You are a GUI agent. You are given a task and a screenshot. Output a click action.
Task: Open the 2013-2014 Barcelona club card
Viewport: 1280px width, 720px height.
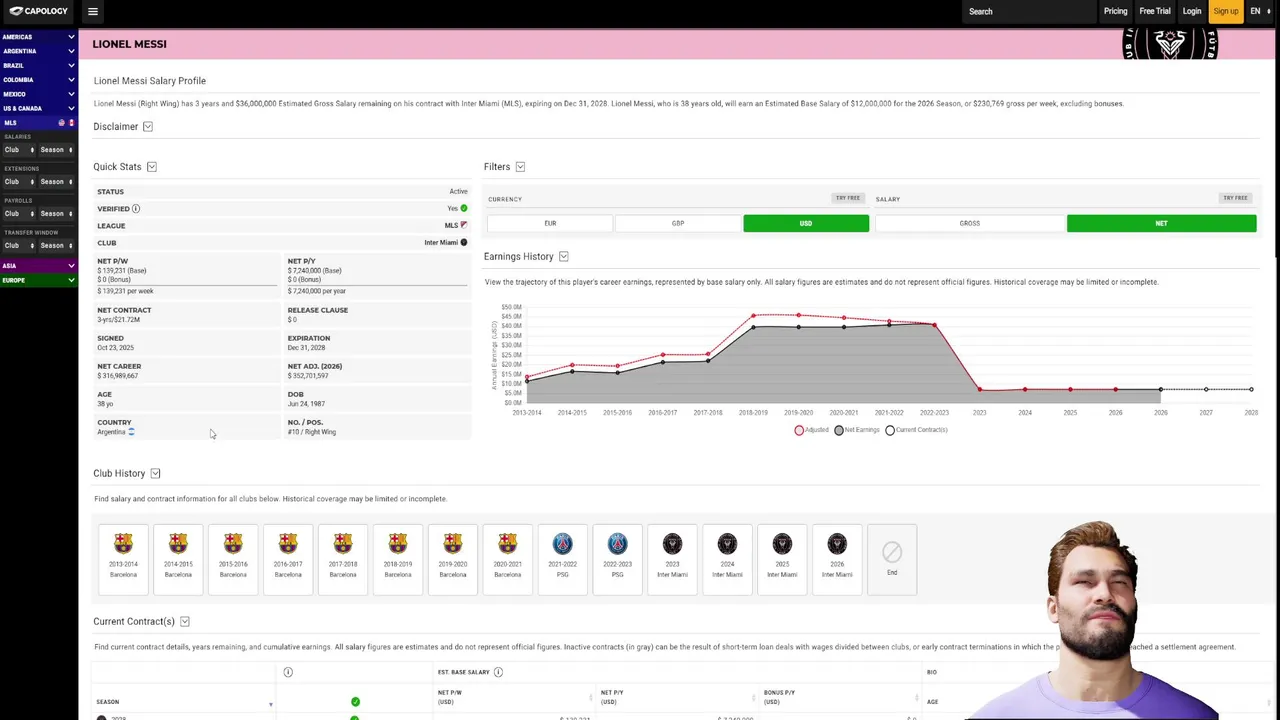(123, 559)
